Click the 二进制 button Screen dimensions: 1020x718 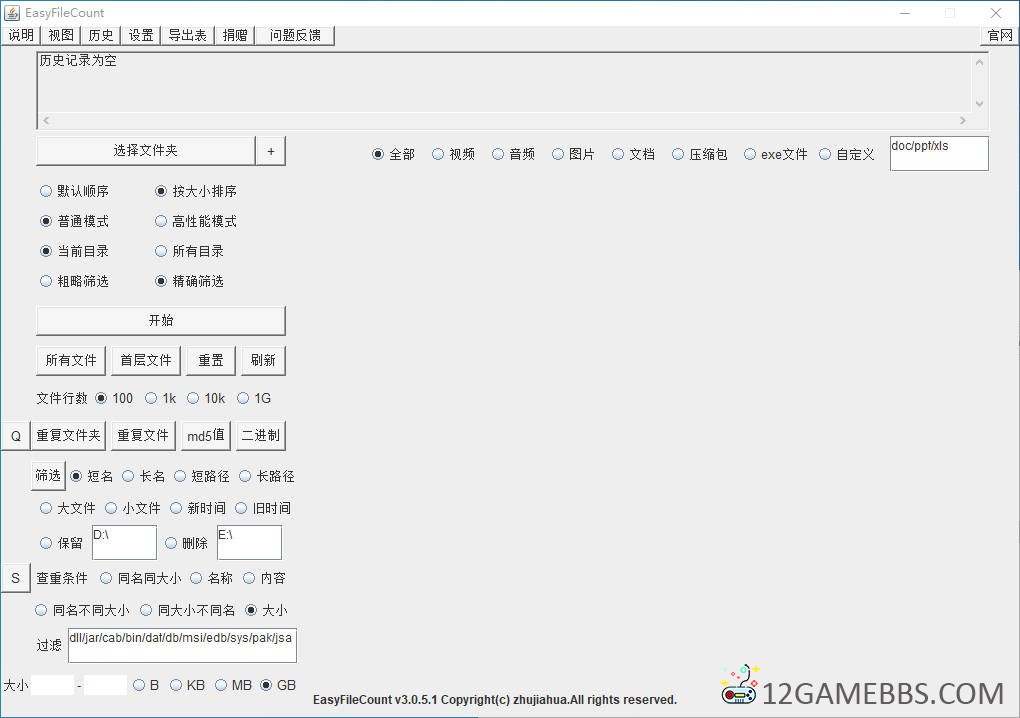pyautogui.click(x=261, y=436)
